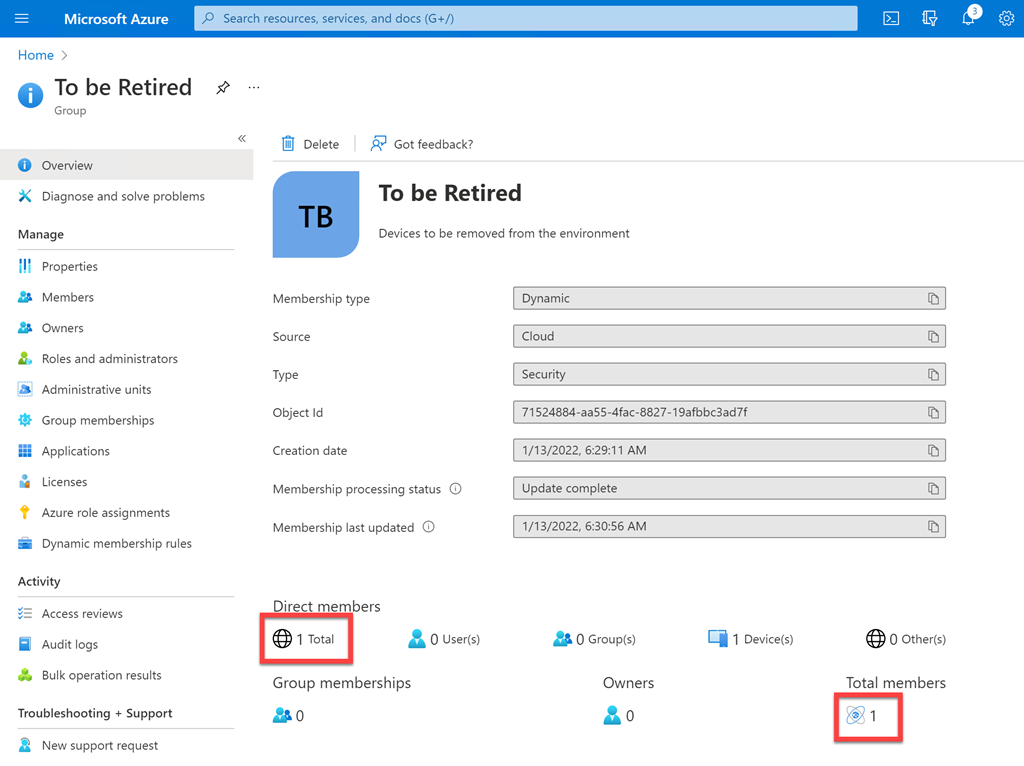1024x766 pixels.
Task: Open Dynamic membership rules
Action: tap(116, 544)
